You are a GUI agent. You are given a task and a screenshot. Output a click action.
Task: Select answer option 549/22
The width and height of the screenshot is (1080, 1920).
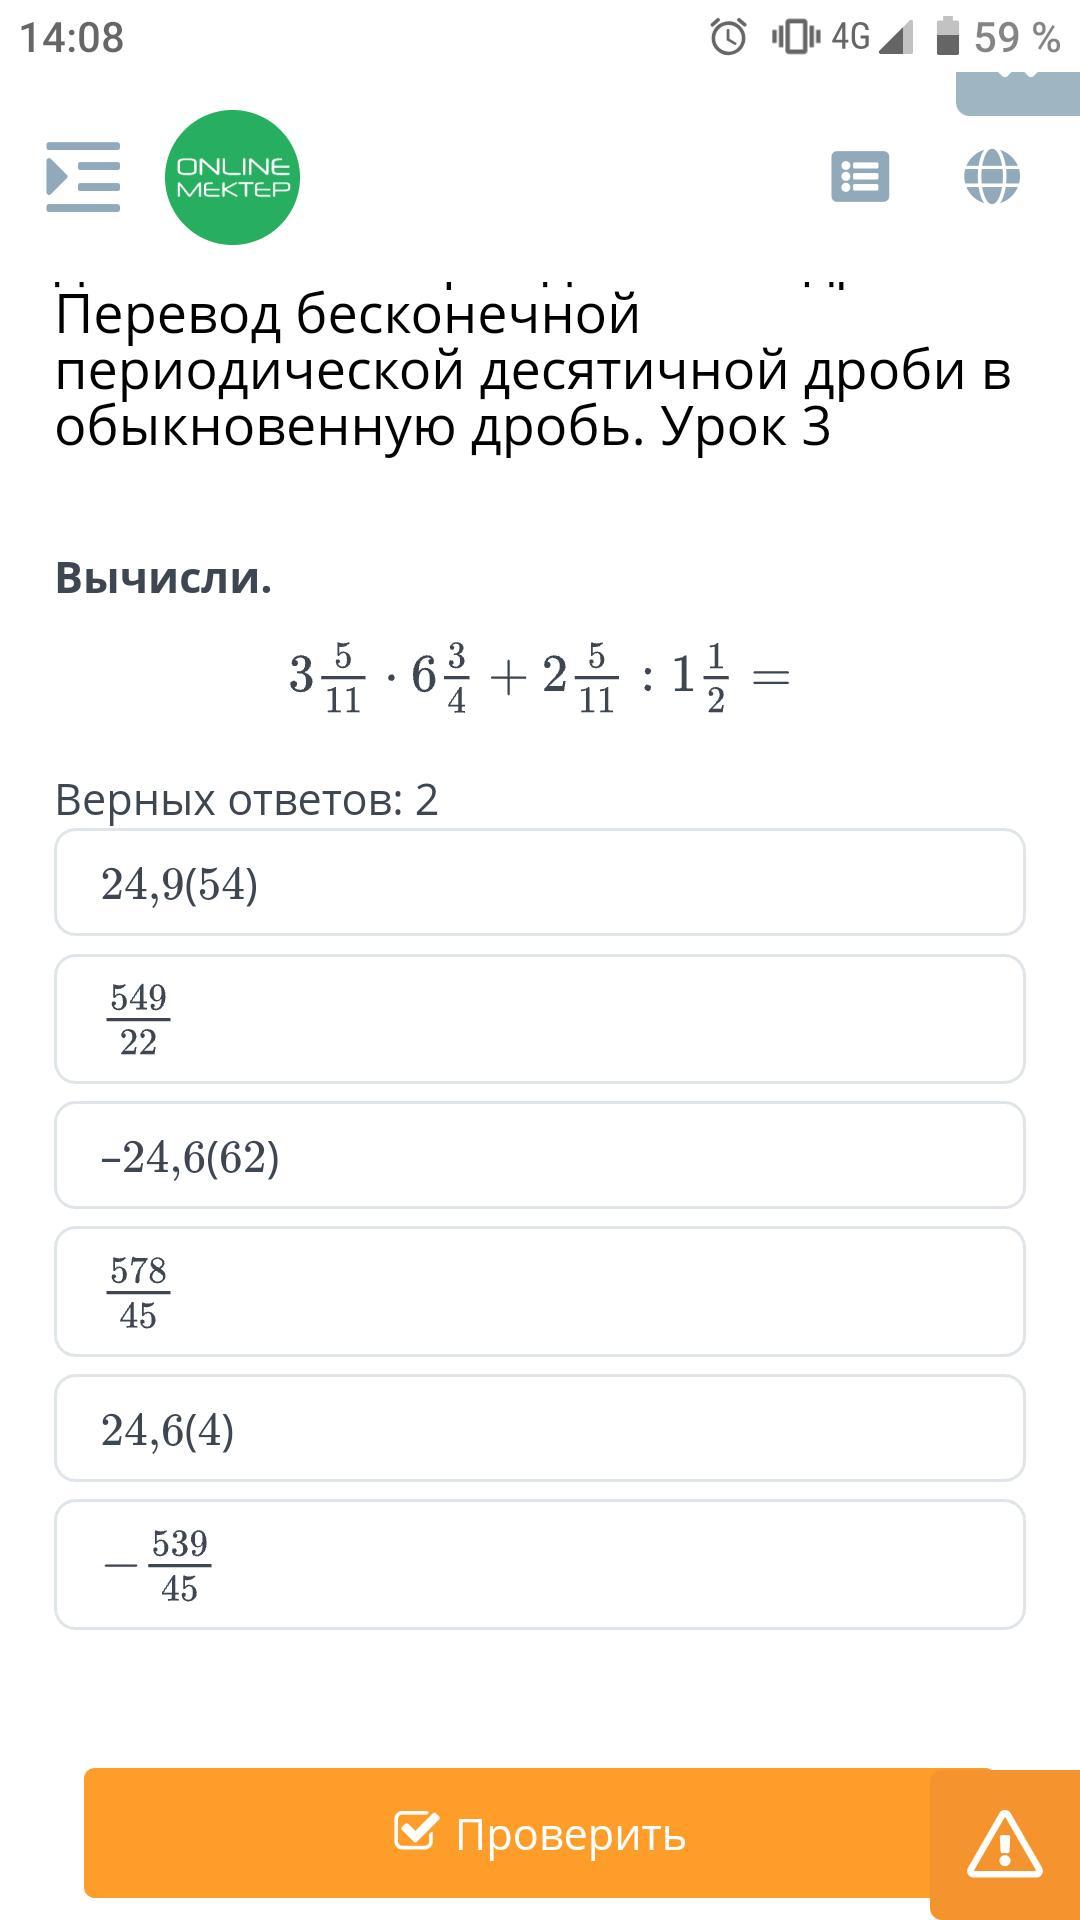pyautogui.click(x=540, y=1019)
